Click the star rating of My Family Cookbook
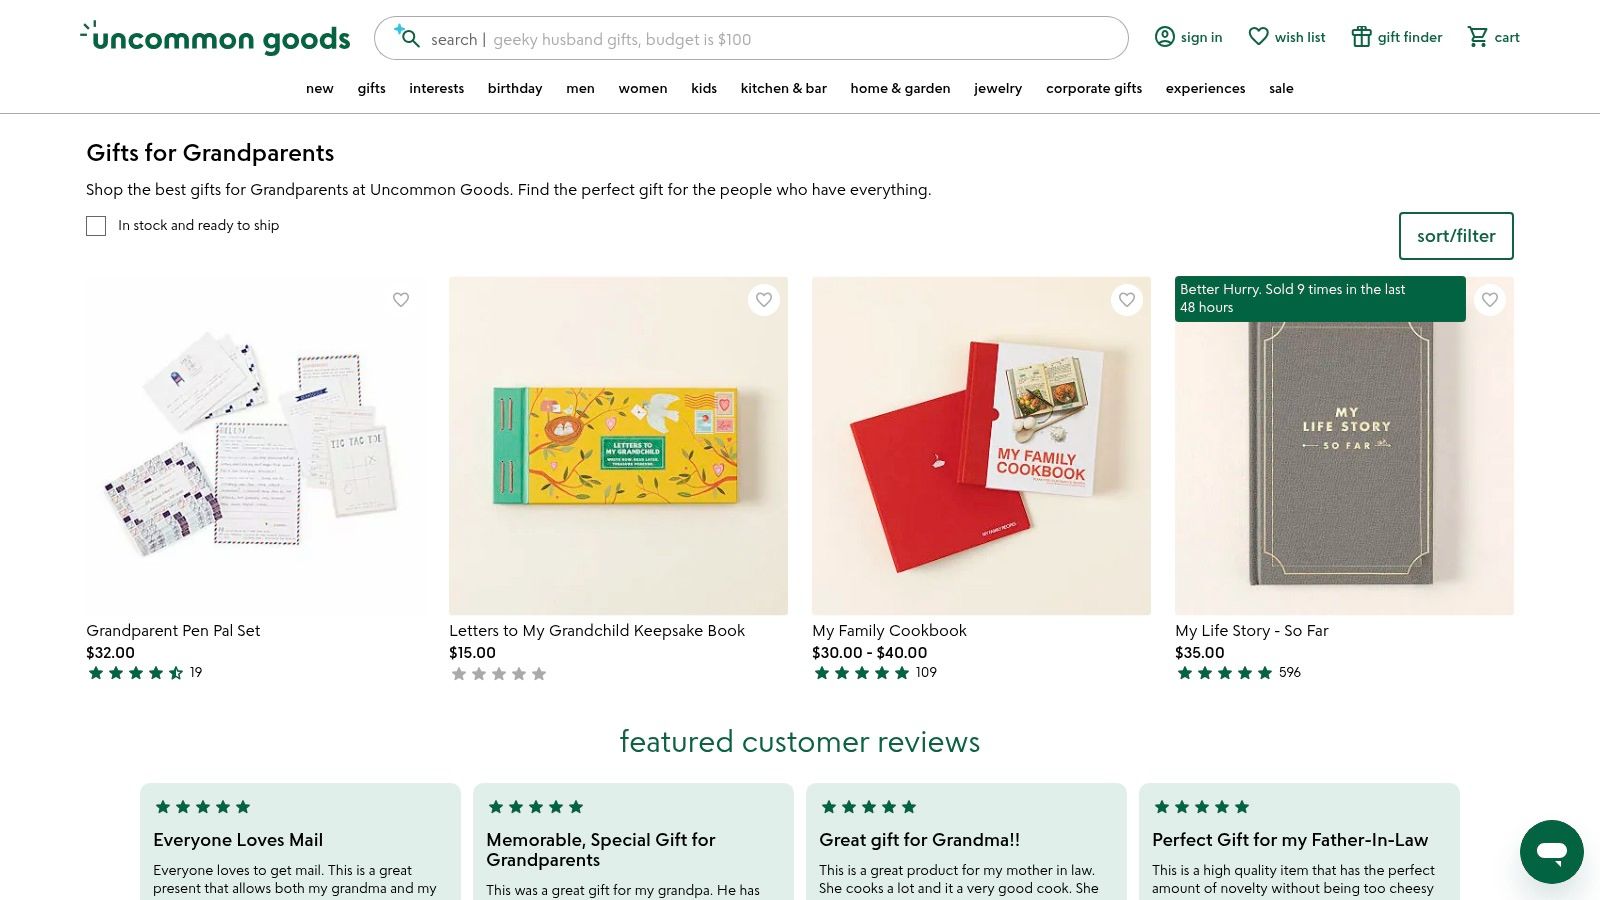This screenshot has width=1600, height=900. [x=862, y=673]
